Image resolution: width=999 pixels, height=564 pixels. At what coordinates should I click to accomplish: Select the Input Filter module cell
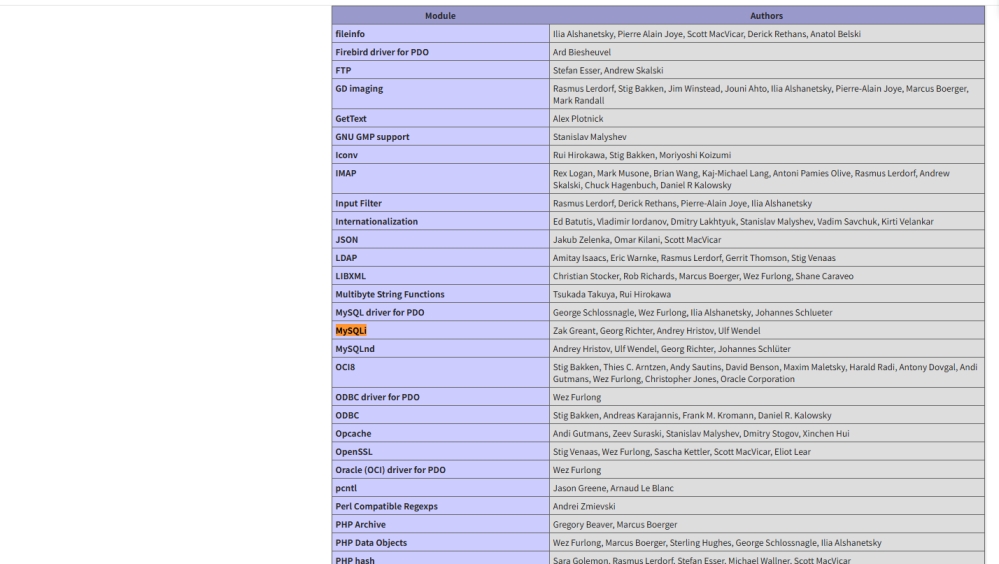click(440, 203)
